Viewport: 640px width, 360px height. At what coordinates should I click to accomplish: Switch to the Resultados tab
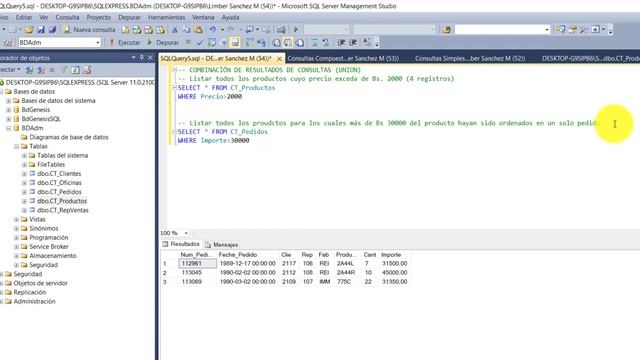click(181, 244)
